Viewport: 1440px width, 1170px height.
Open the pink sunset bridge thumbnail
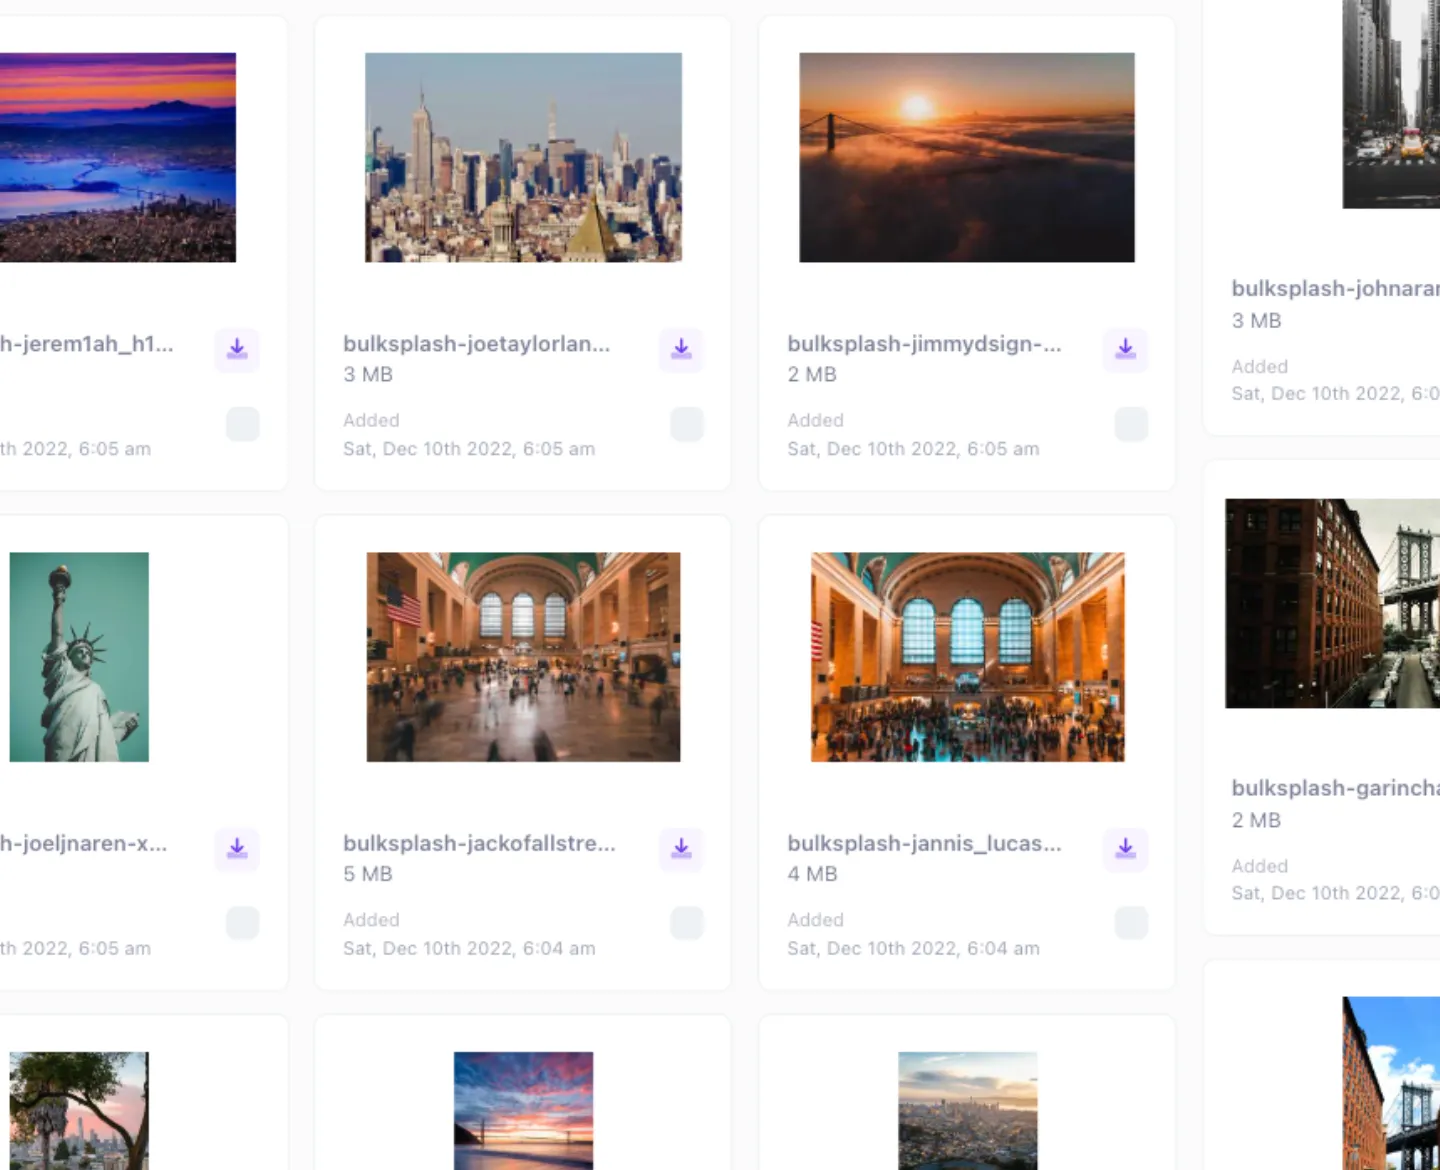523,1111
